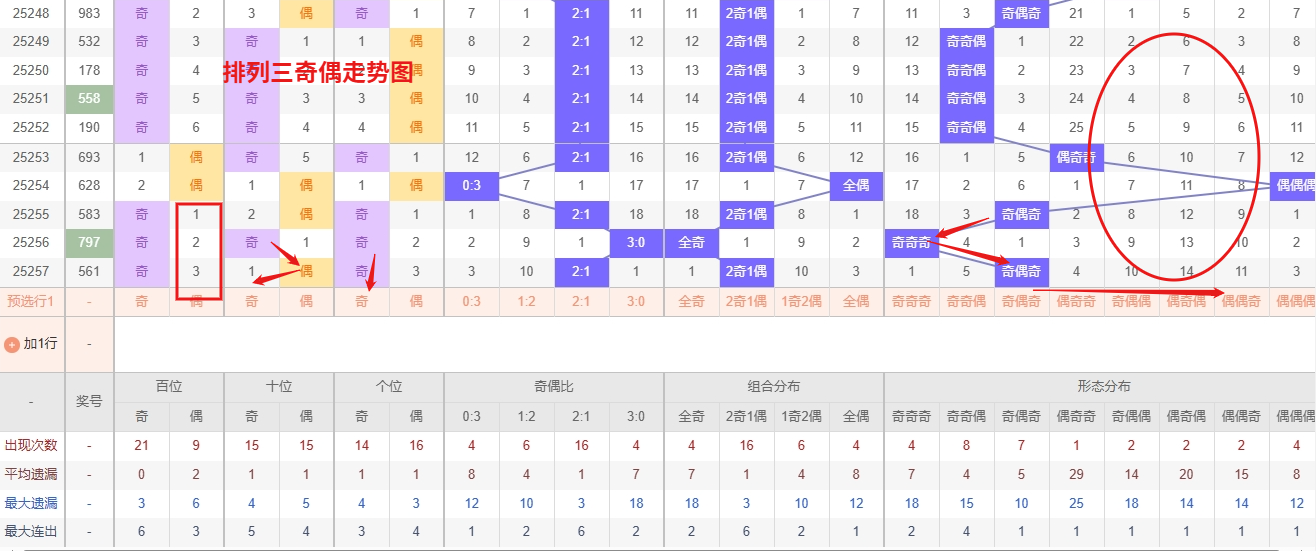Click the purple 3:0 cell in row 25256

point(636,242)
